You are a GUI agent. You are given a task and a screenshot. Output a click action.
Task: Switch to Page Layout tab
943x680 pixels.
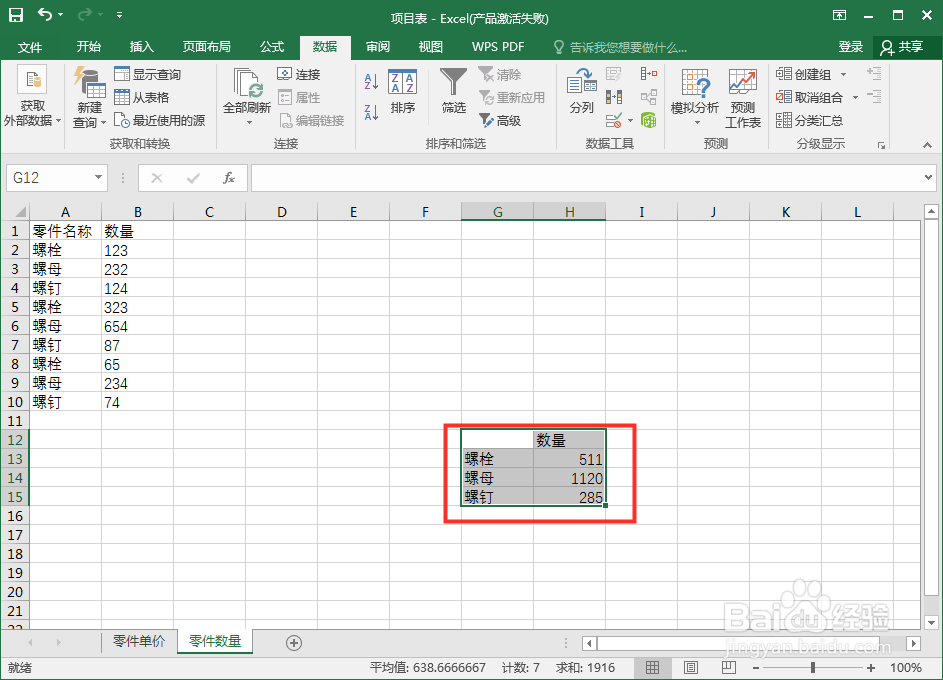207,47
